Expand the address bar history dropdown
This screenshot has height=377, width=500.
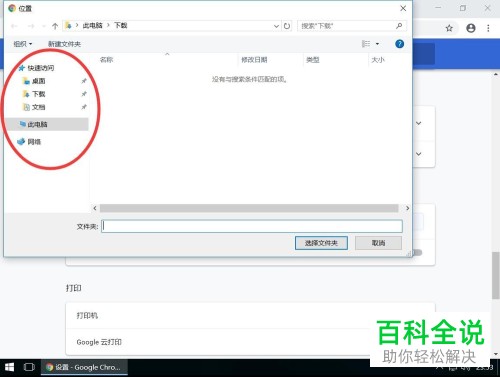coord(276,26)
